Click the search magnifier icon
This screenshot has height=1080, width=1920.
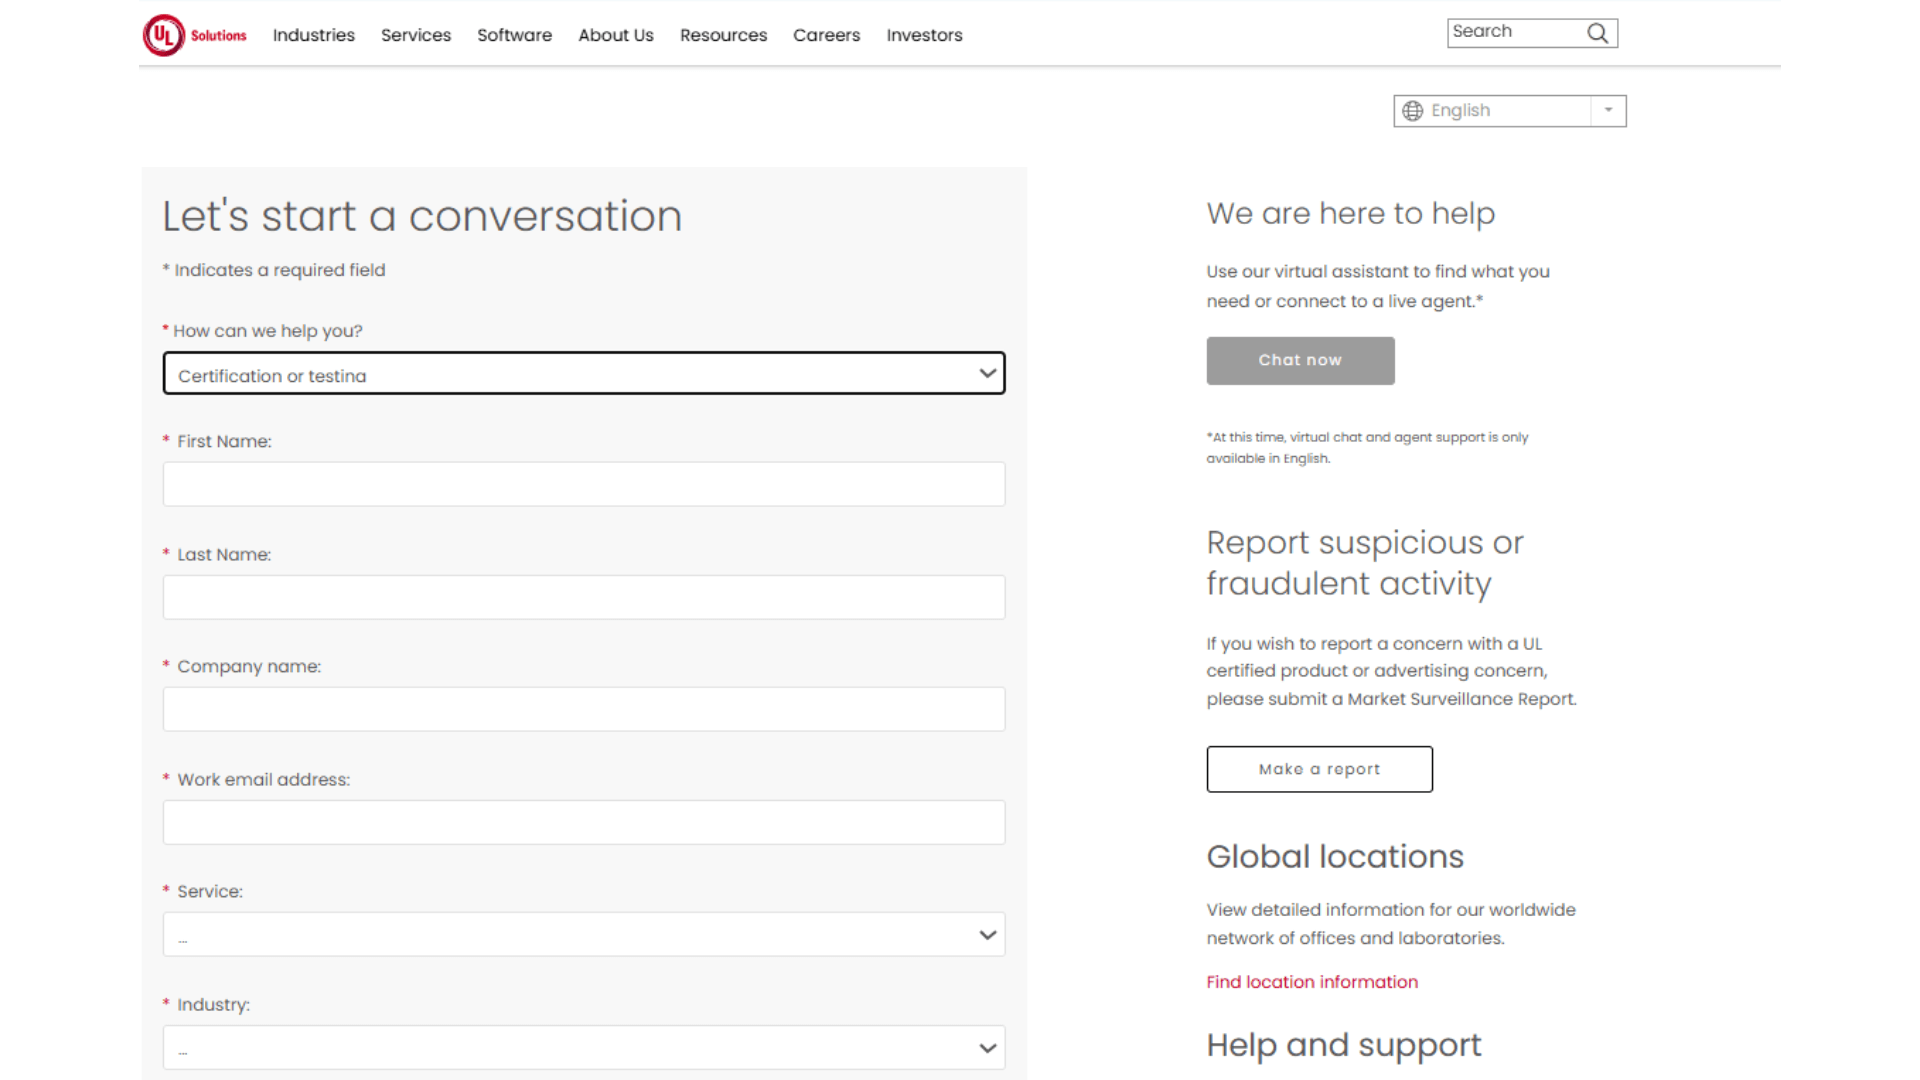click(x=1597, y=33)
